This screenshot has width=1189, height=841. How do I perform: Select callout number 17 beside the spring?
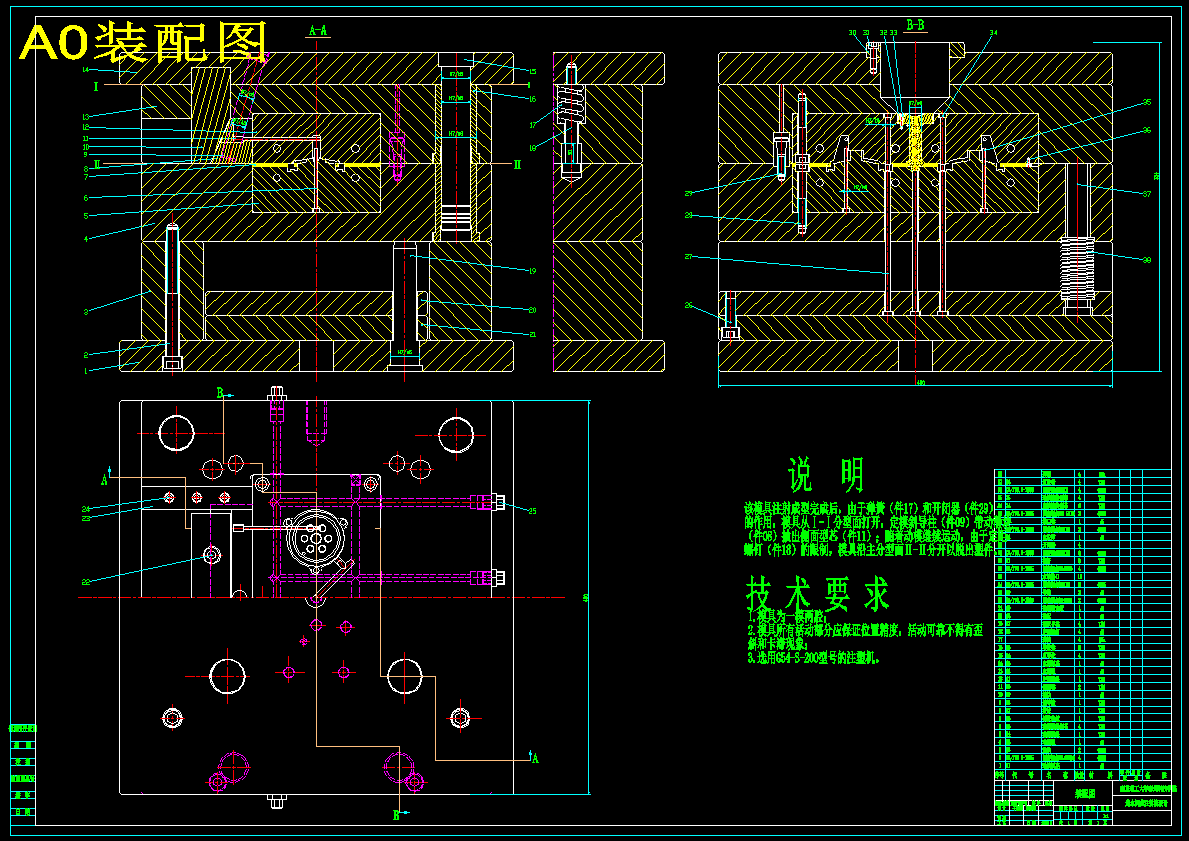tap(532, 125)
